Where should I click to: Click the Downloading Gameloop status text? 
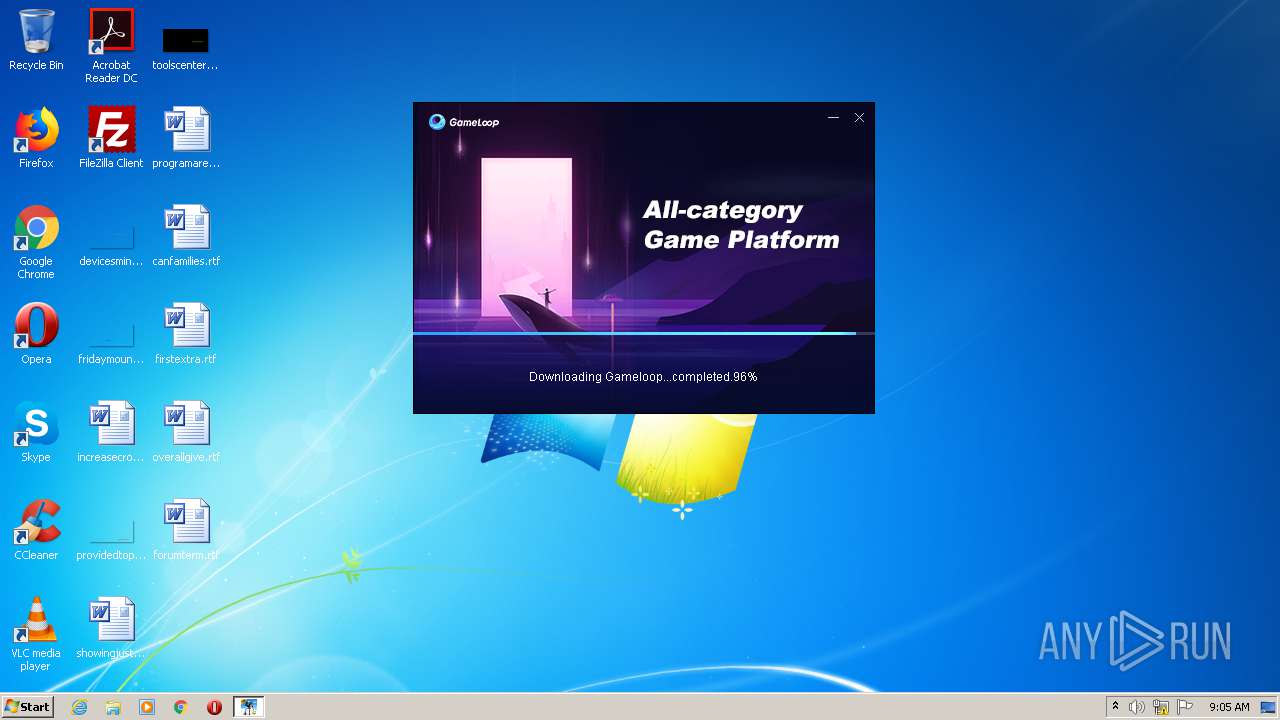(x=643, y=377)
